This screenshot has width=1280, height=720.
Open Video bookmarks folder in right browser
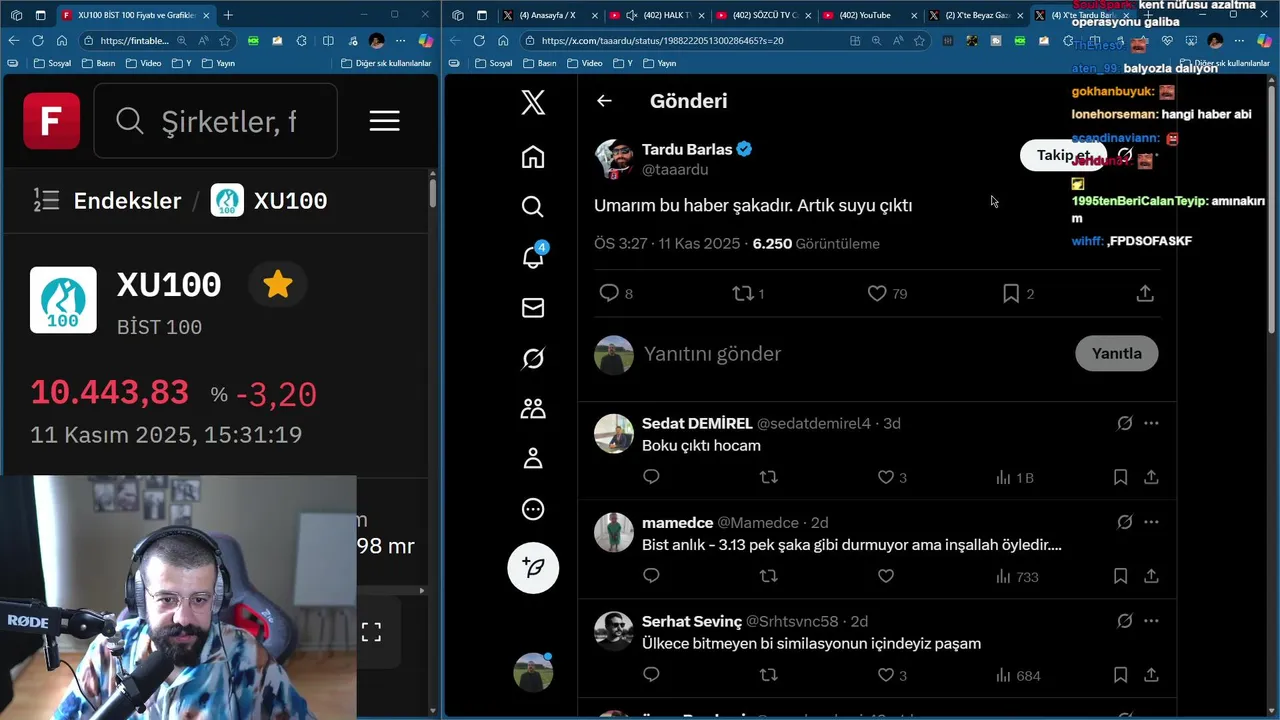tap(584, 63)
